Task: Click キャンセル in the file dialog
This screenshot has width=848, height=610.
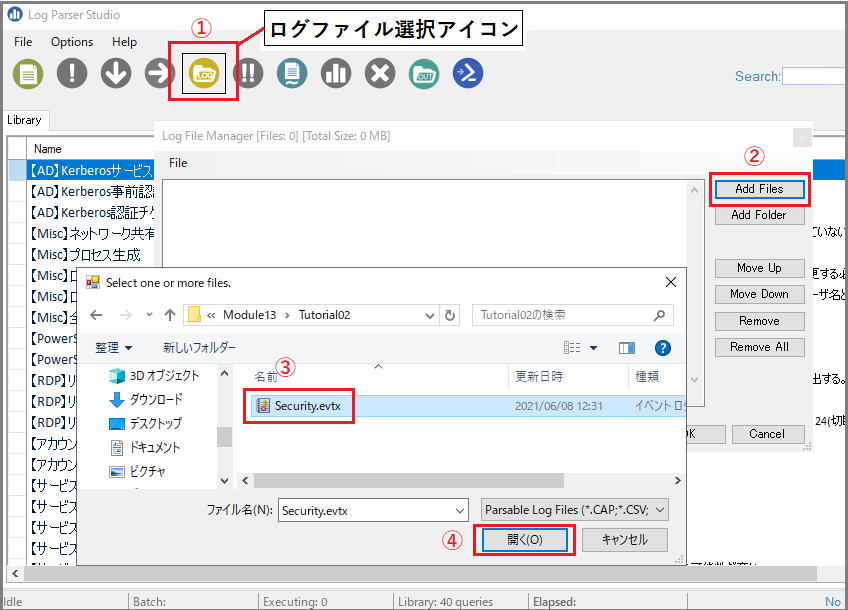Action: click(625, 540)
